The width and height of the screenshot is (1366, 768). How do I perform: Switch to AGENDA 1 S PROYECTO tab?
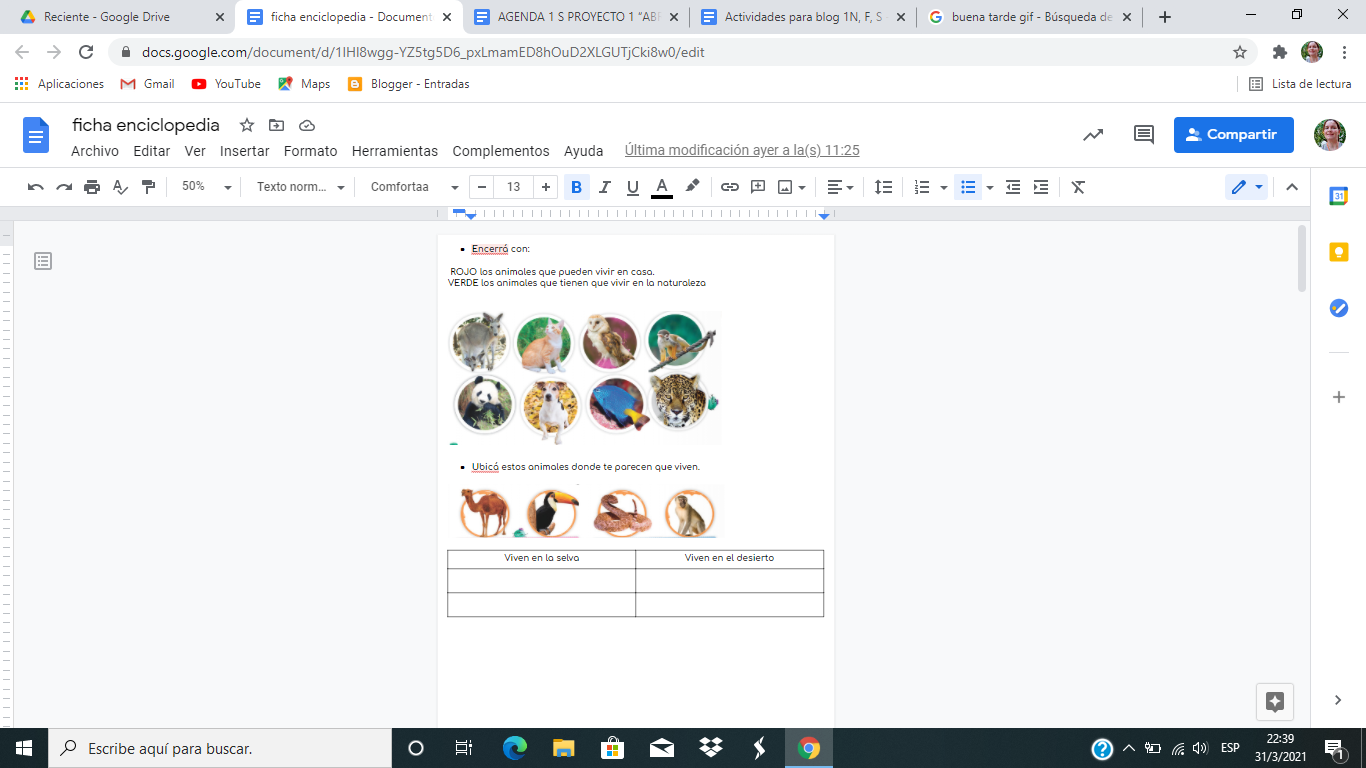pyautogui.click(x=577, y=17)
